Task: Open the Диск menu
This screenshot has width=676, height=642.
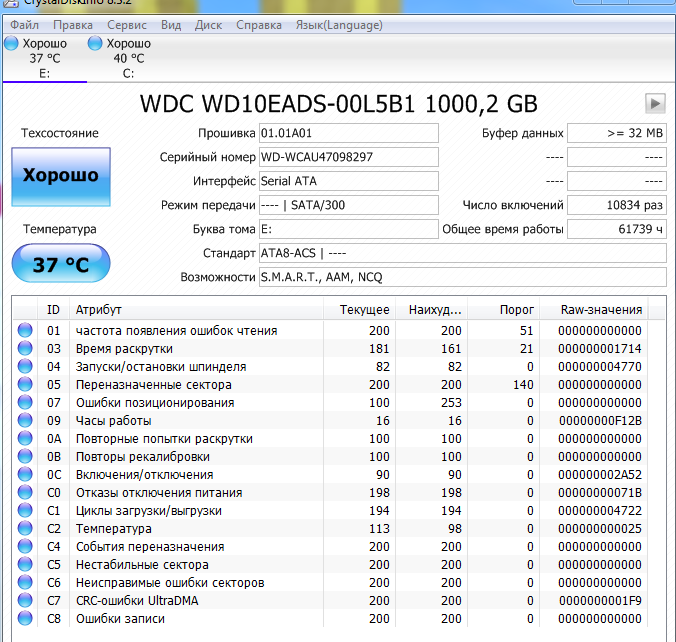Action: point(208,25)
